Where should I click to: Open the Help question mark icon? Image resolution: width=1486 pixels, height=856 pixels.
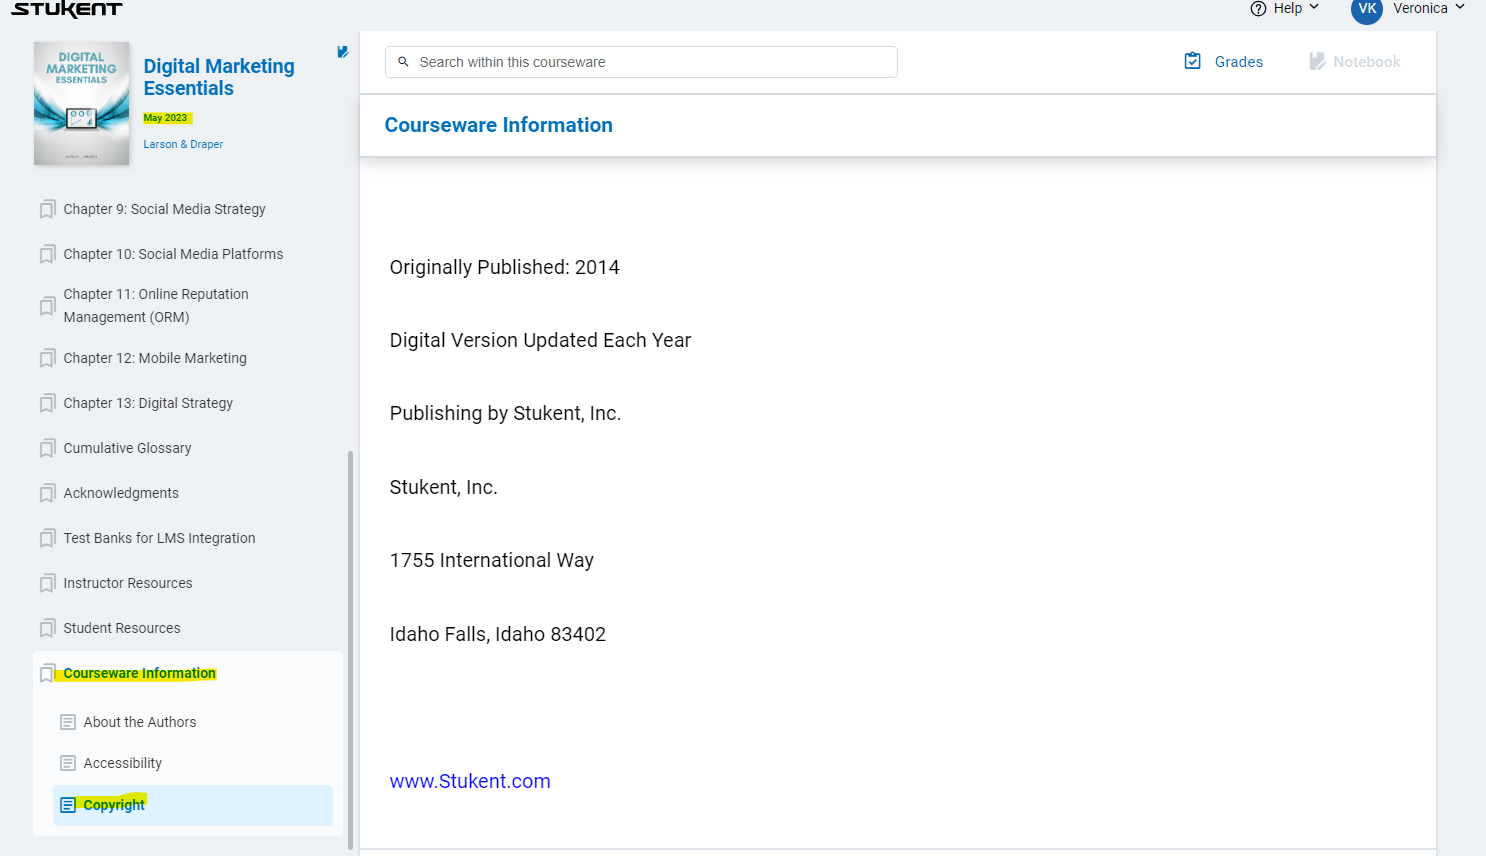(1258, 8)
